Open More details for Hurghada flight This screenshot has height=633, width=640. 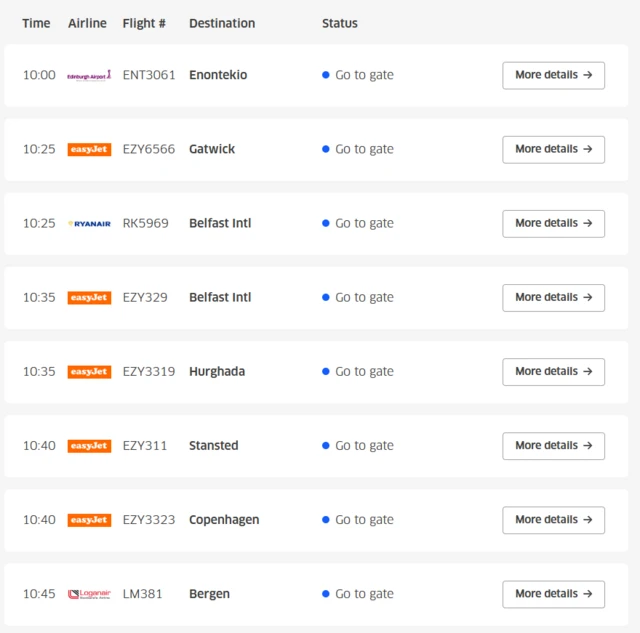553,372
